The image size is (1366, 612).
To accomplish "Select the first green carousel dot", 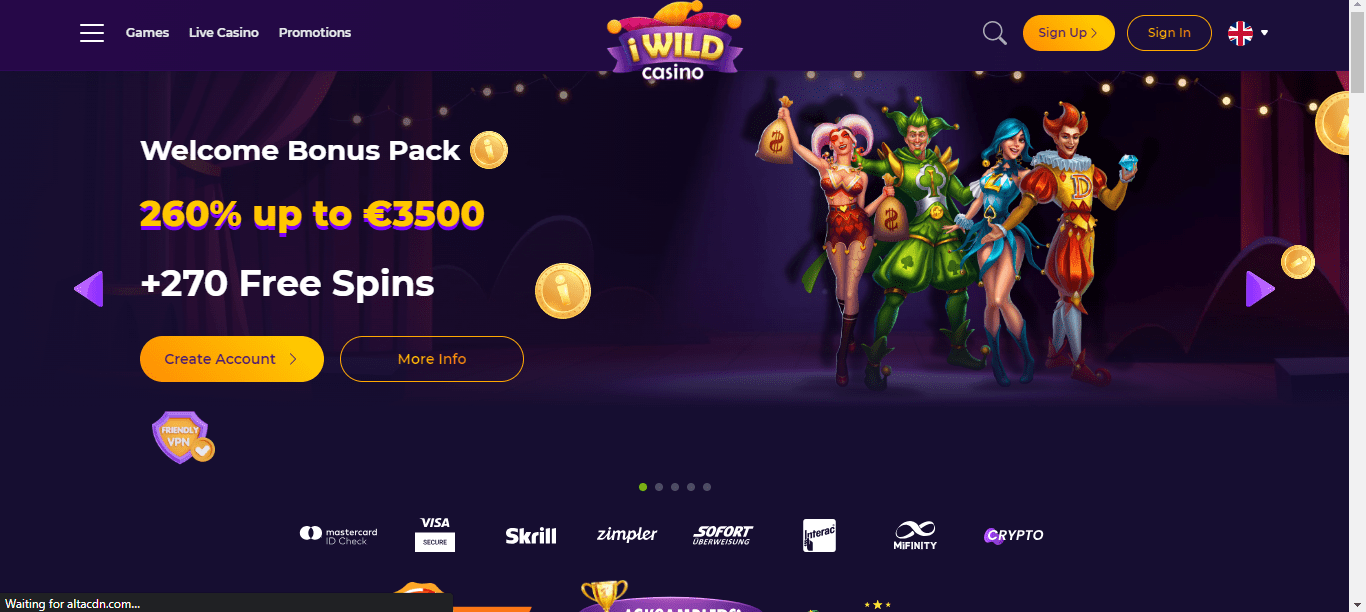I will point(642,487).
